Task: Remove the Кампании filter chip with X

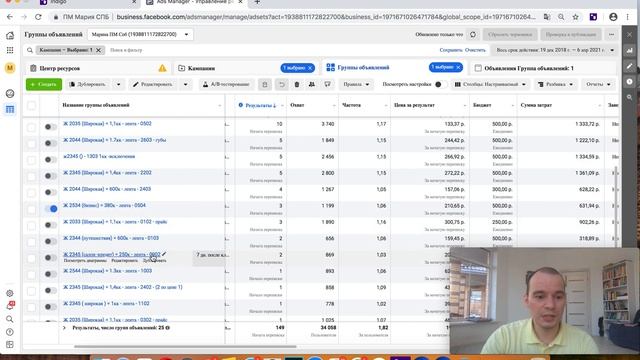Action: [98, 50]
